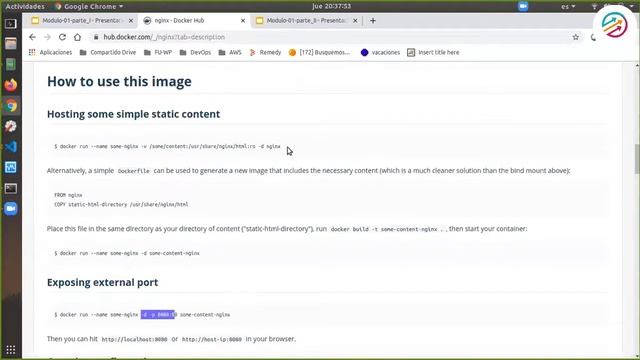Click the 'FROM nginx' code line
Screen dimensions: 640x360
(68, 195)
